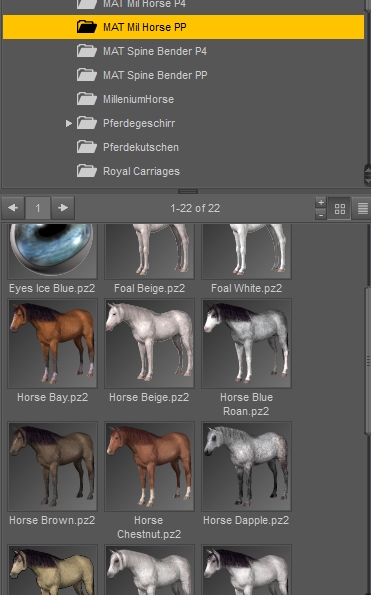Viewport: 371px width, 595px height.
Task: Click the MAT Spine Bender PP folder icon
Action: (x=86, y=75)
